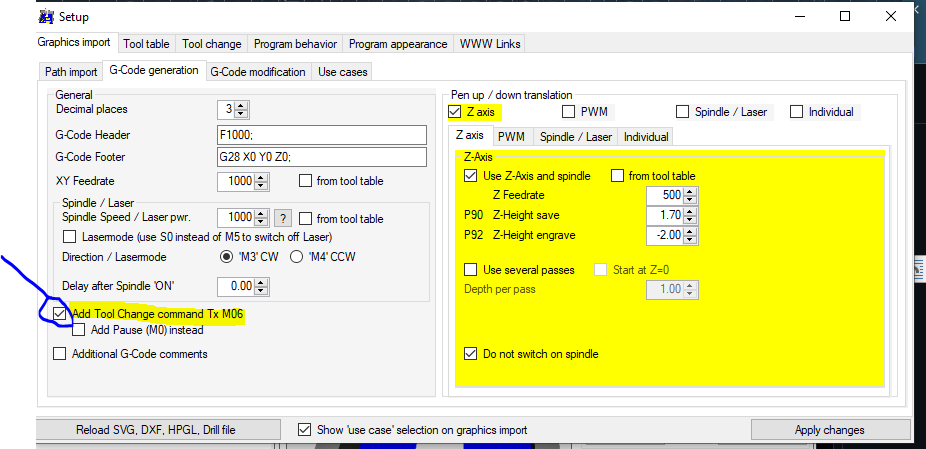Screen dimensions: 926x449
Task: Click the '?' help button beside Spindle Speed
Action: pyautogui.click(x=283, y=218)
